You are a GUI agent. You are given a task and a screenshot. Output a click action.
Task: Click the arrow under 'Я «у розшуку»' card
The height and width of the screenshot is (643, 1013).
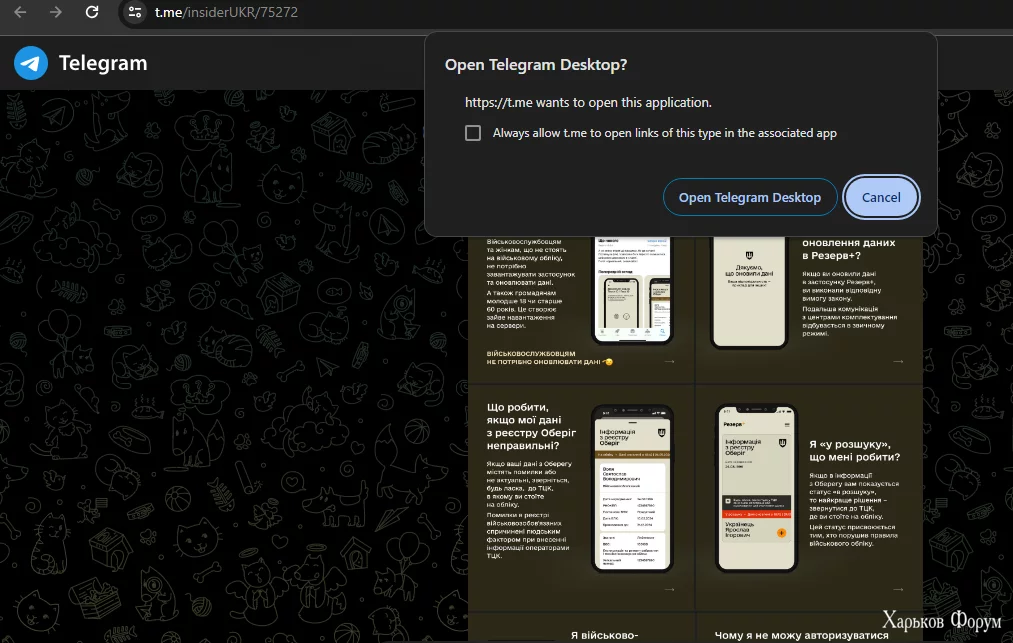898,589
